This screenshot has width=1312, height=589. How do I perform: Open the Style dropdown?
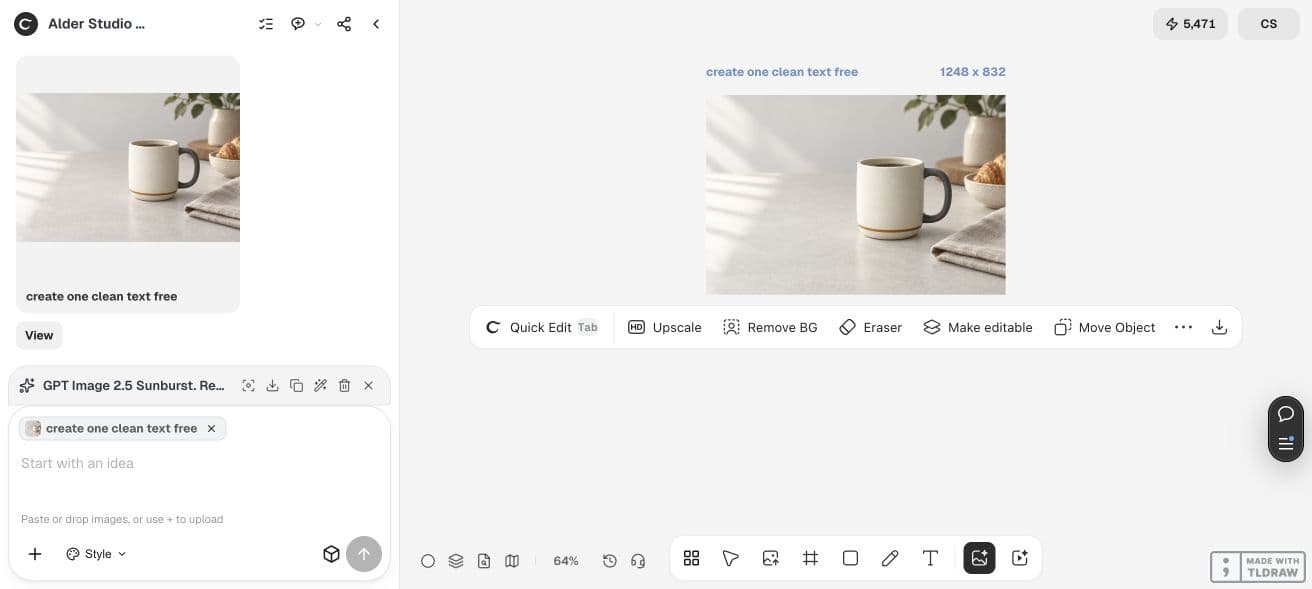click(97, 554)
